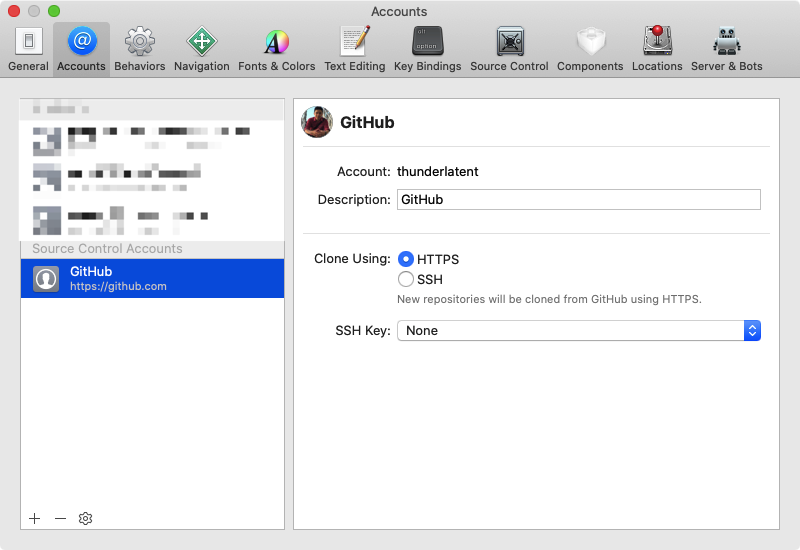
Task: Open the Source Control preferences
Action: click(509, 49)
